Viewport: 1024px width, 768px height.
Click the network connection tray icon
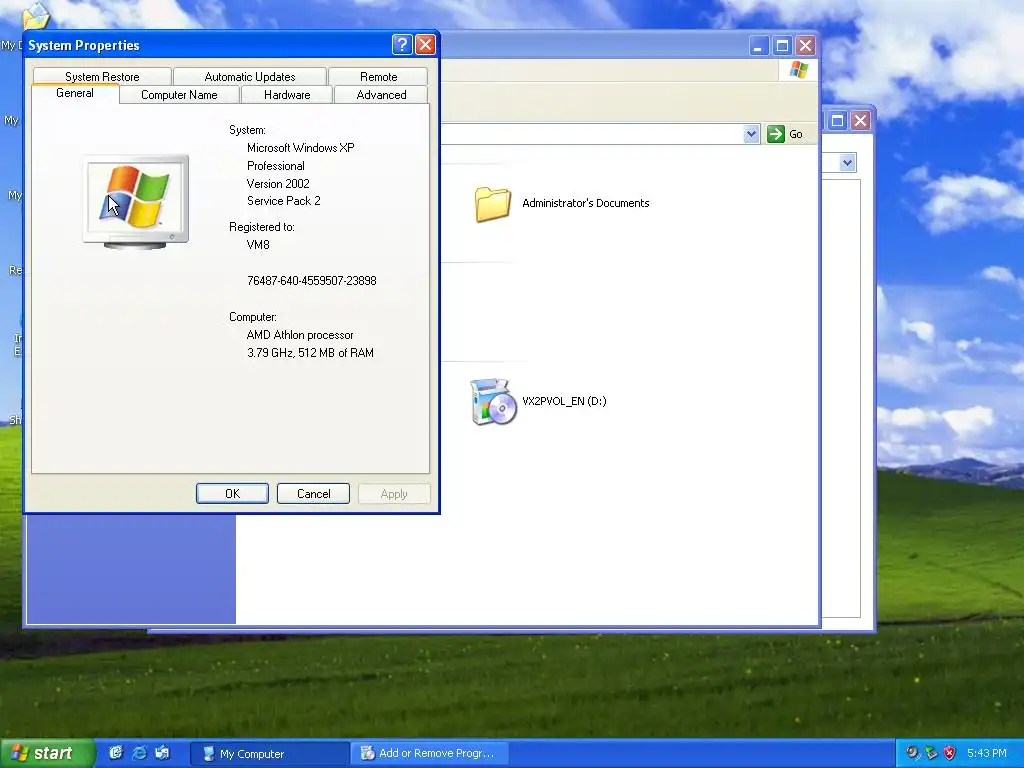[x=931, y=753]
